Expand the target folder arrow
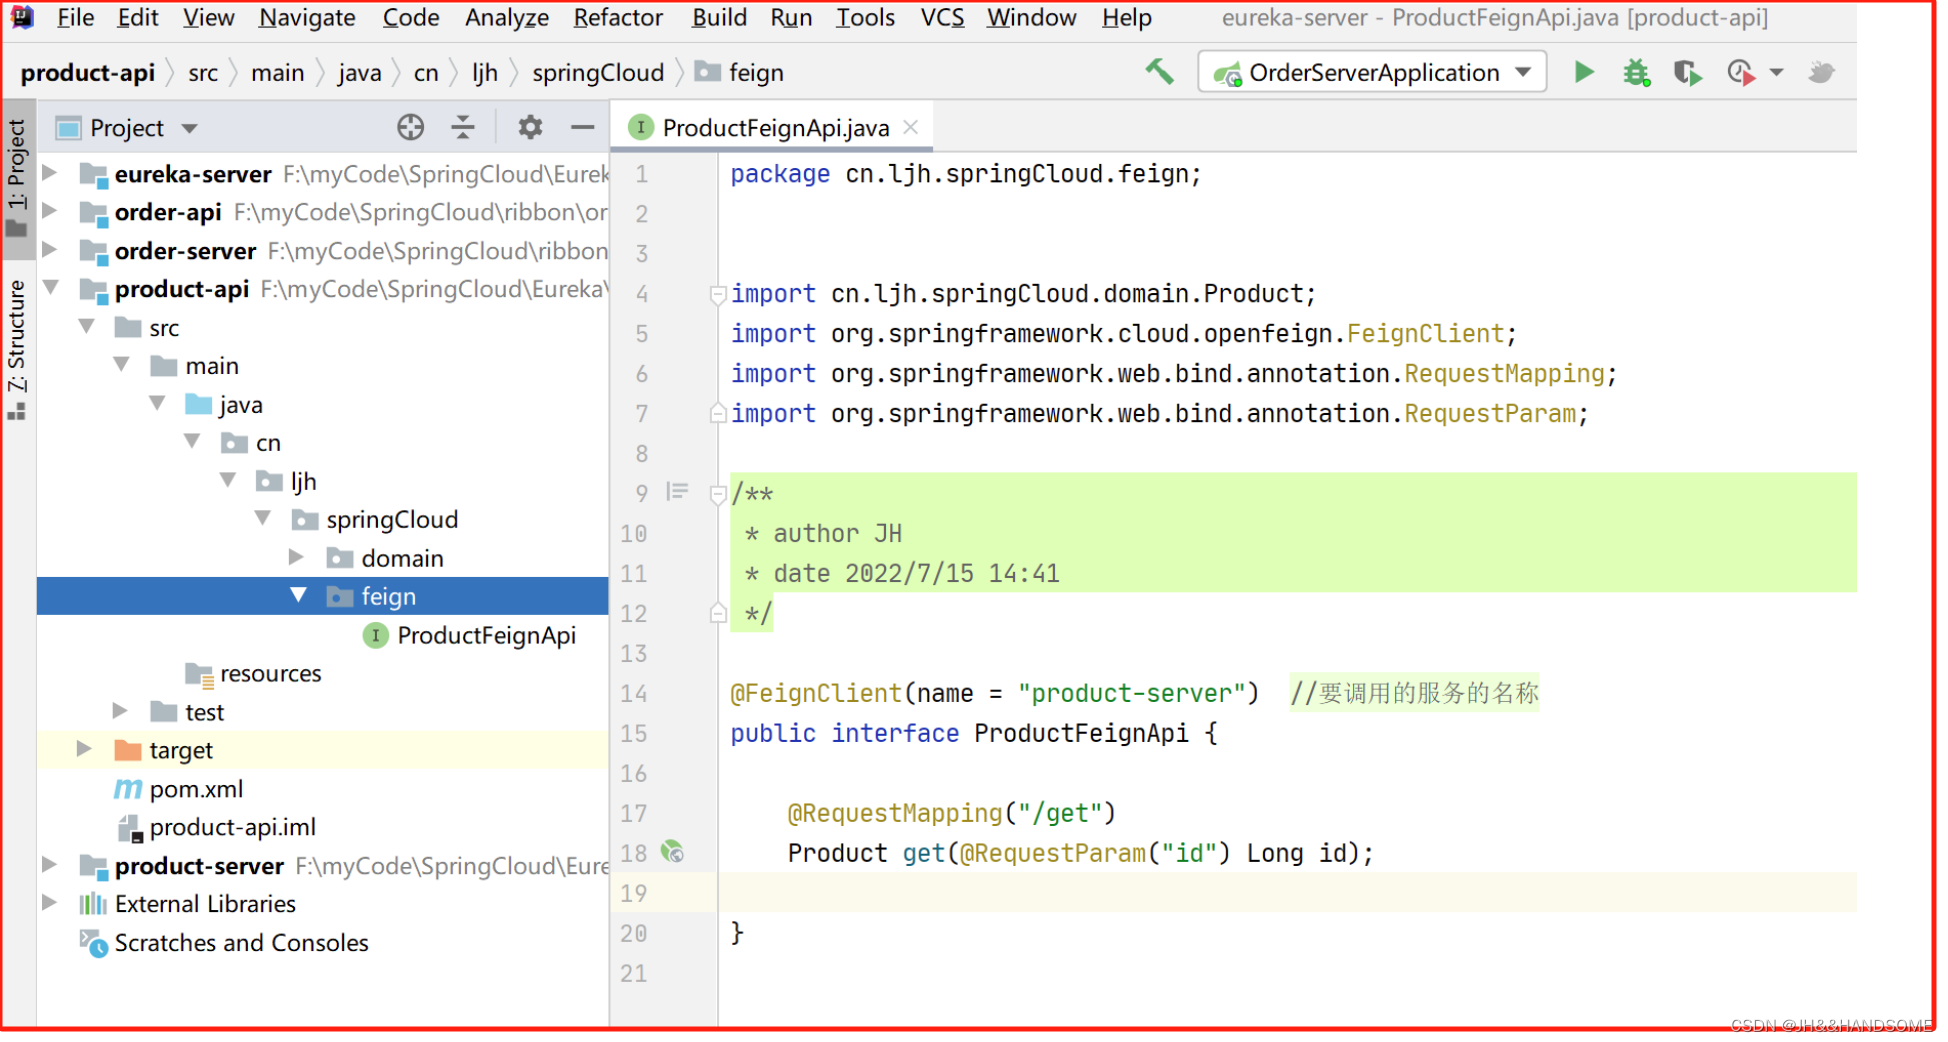1948x1042 pixels. 85,751
